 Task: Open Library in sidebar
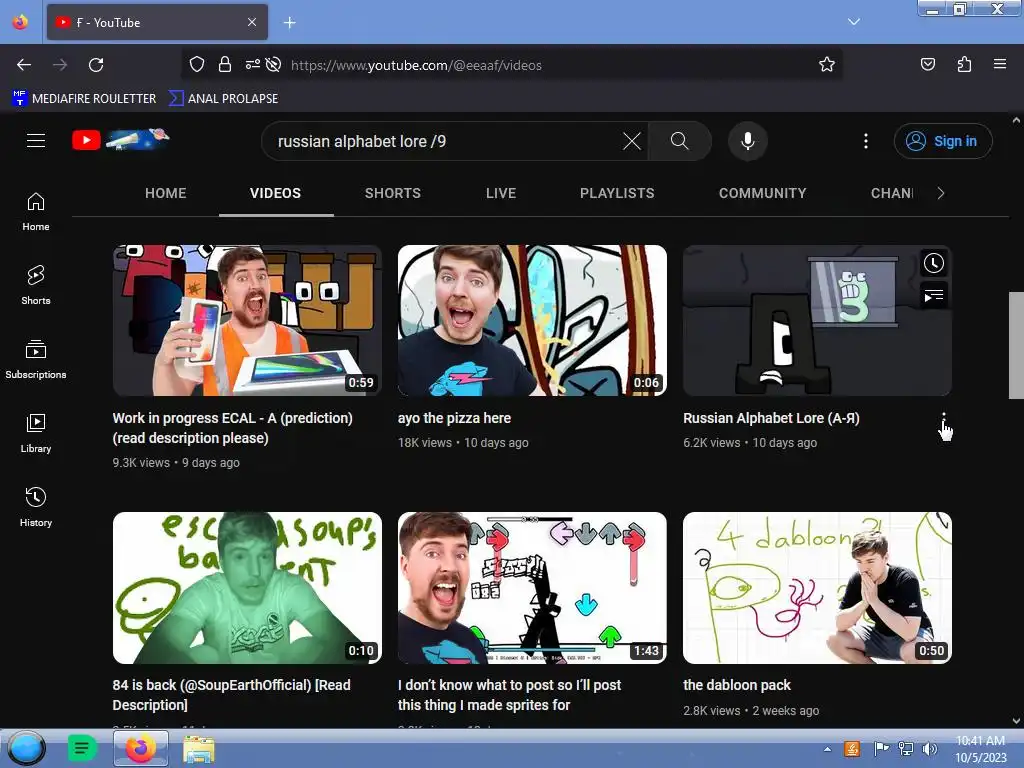click(x=36, y=433)
